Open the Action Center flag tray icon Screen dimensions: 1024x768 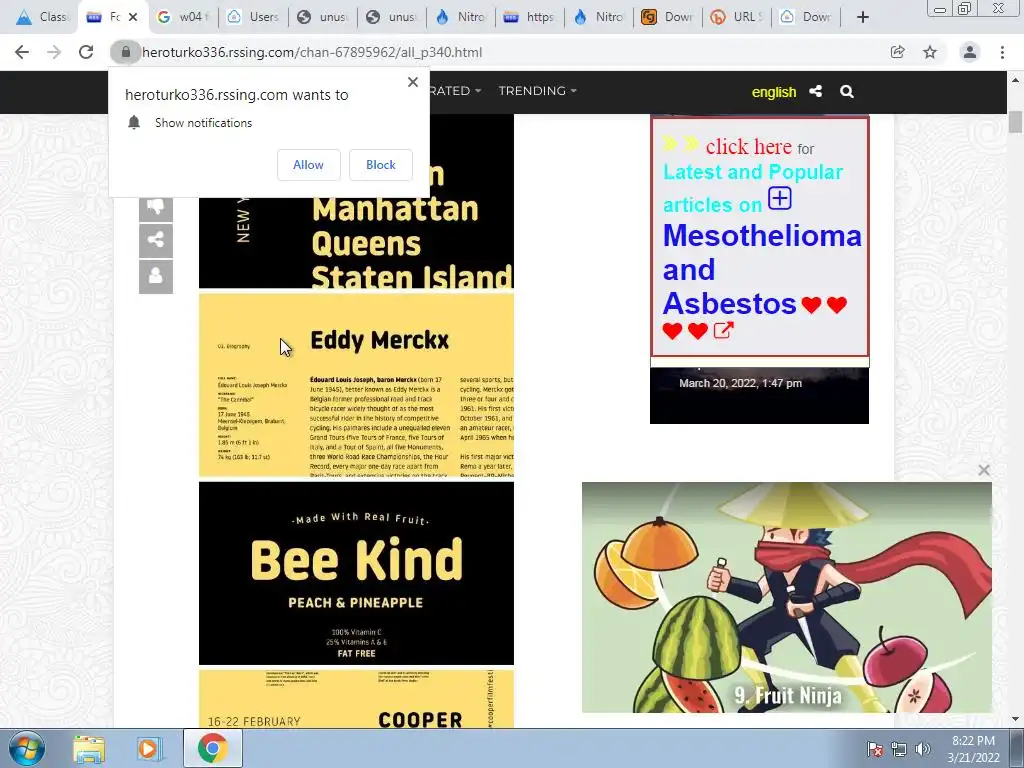pyautogui.click(x=874, y=749)
